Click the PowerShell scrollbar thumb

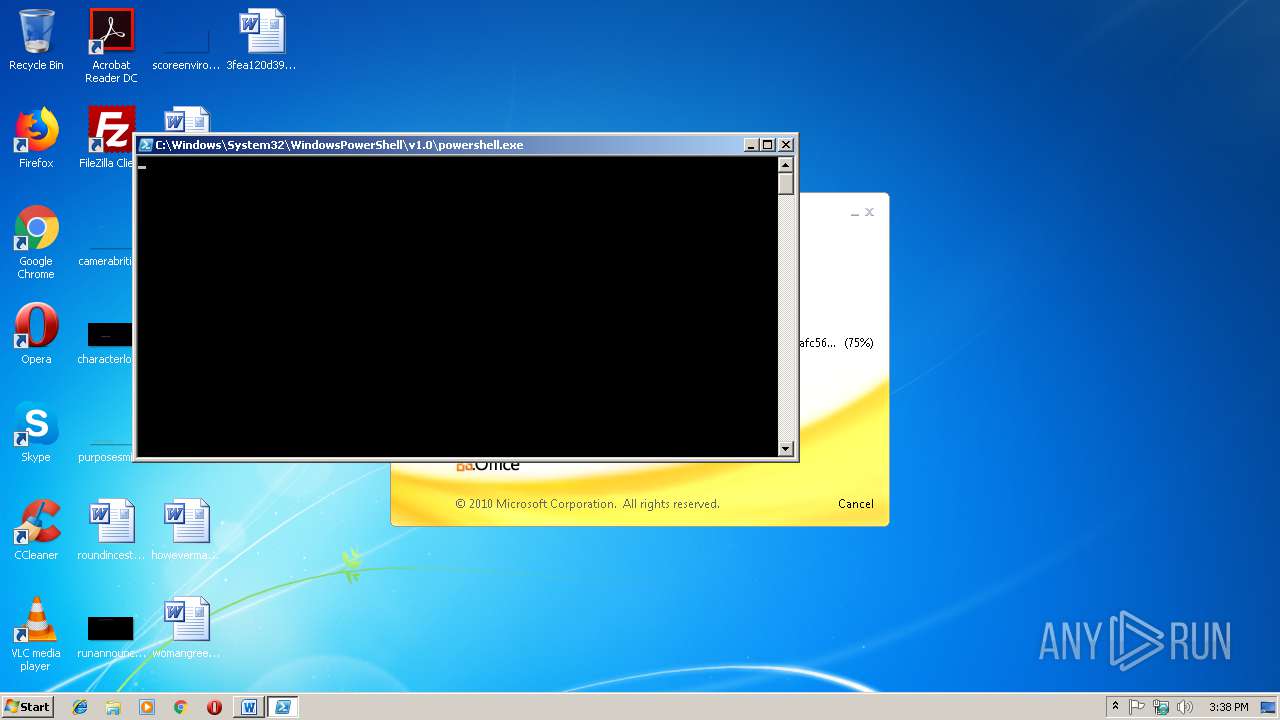(786, 184)
